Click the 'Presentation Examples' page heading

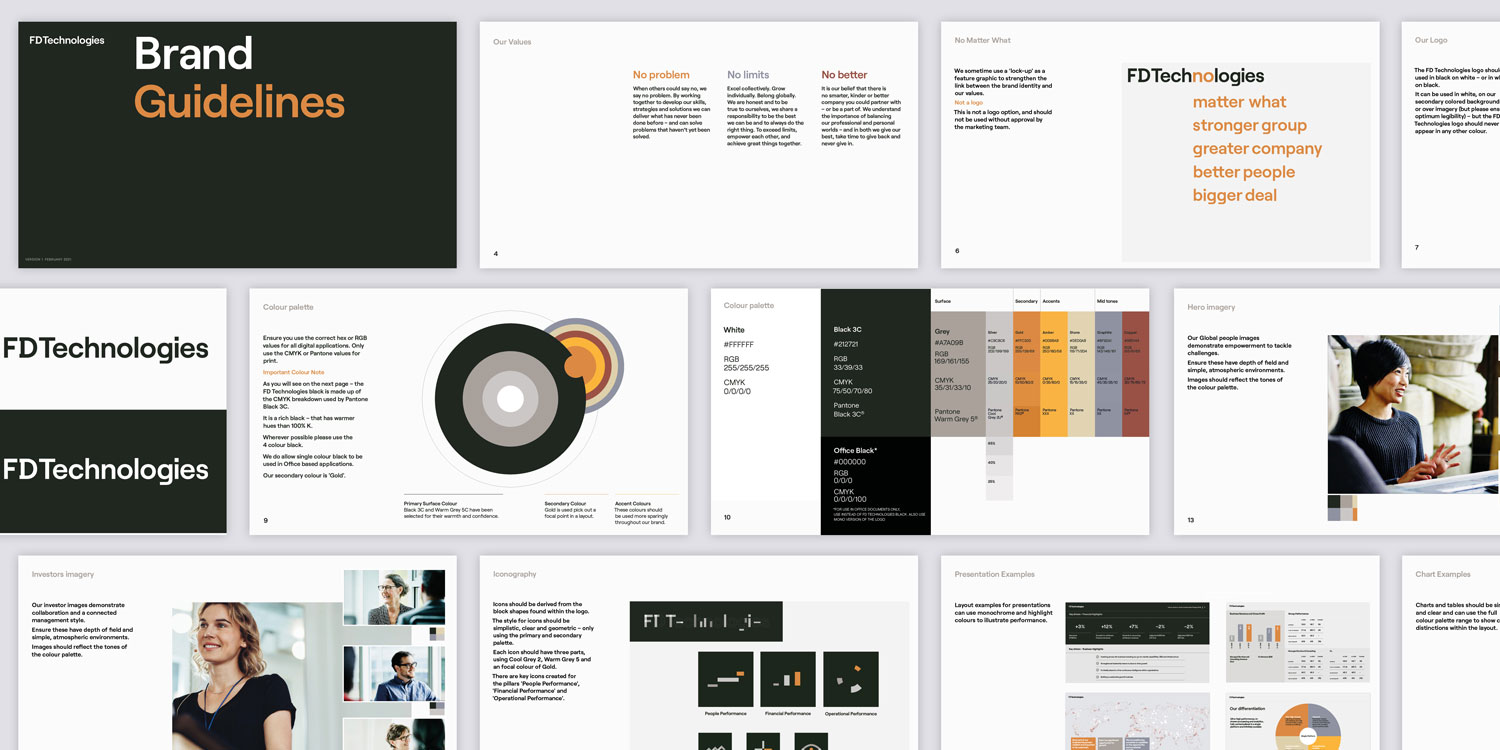994,575
